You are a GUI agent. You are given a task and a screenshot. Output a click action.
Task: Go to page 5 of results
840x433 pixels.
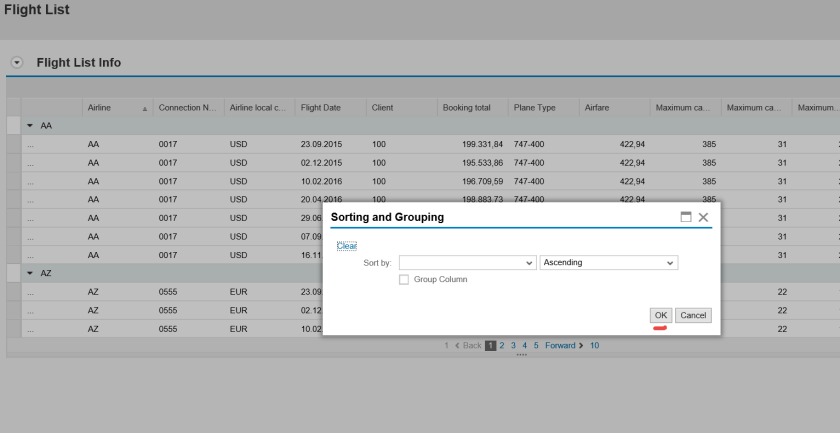536,345
